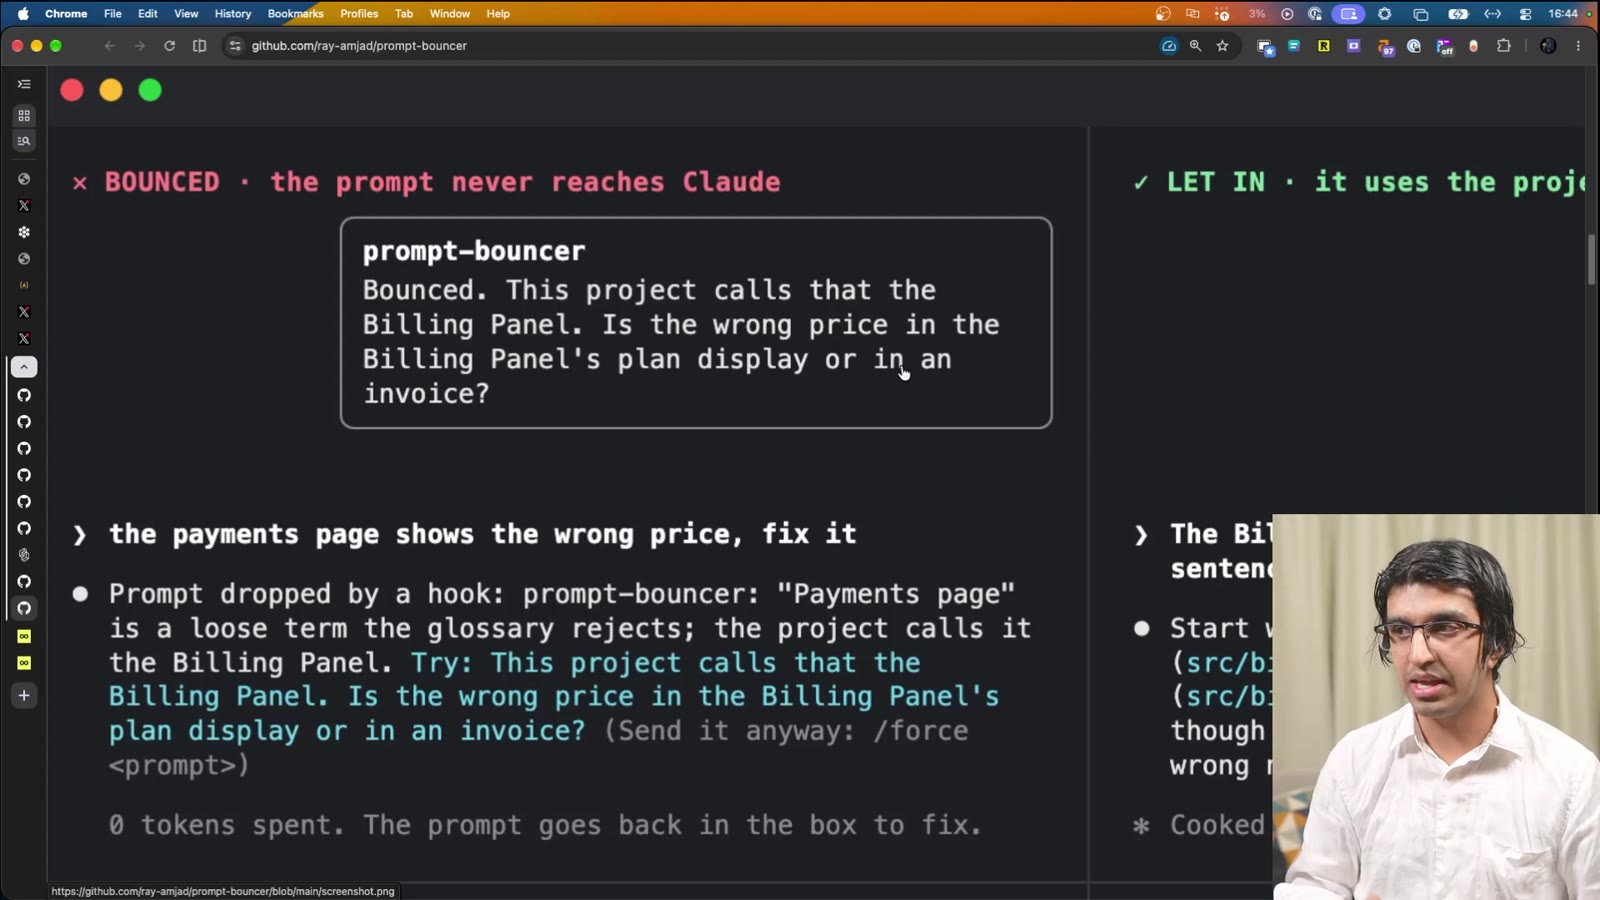This screenshot has height=900, width=1600.
Task: Switch to the first X tab in the sidebar
Action: (24, 206)
